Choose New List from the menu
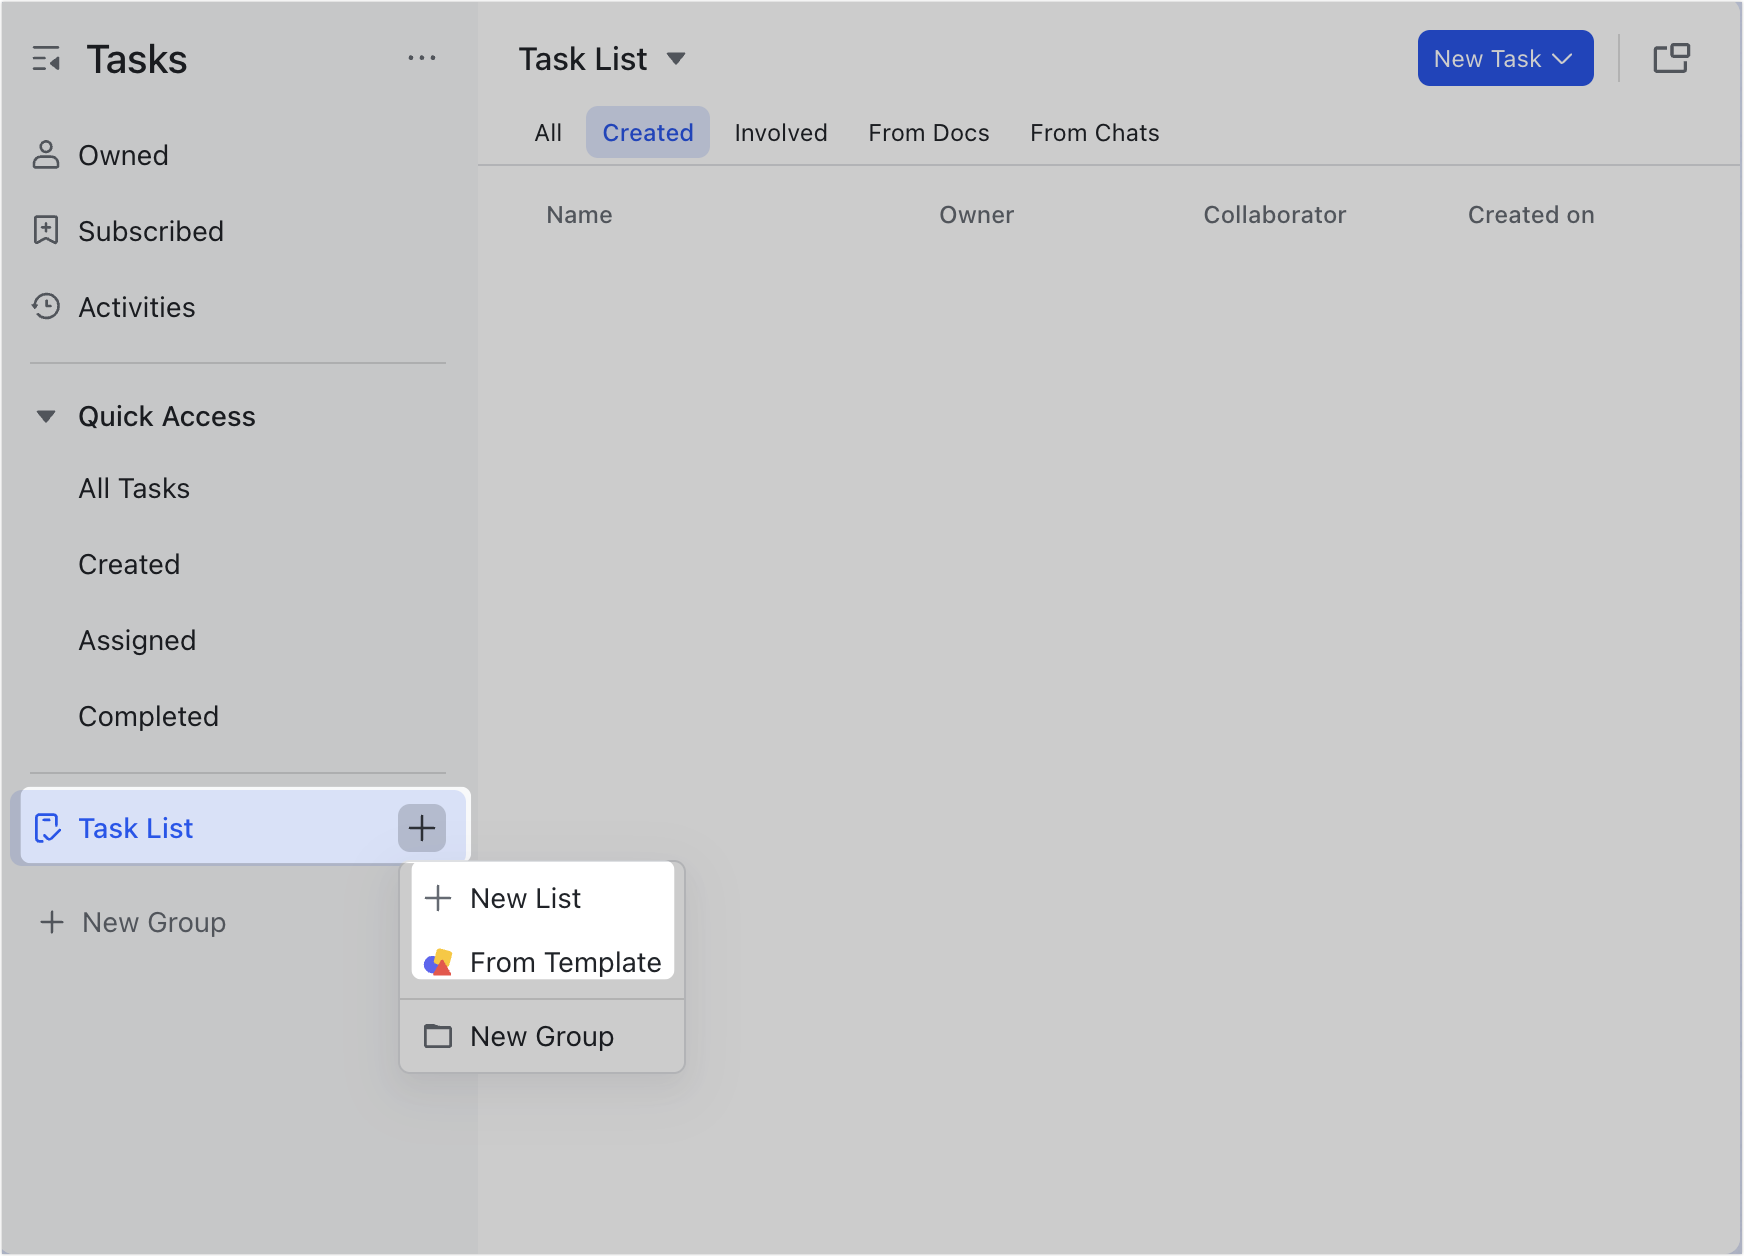 point(525,898)
